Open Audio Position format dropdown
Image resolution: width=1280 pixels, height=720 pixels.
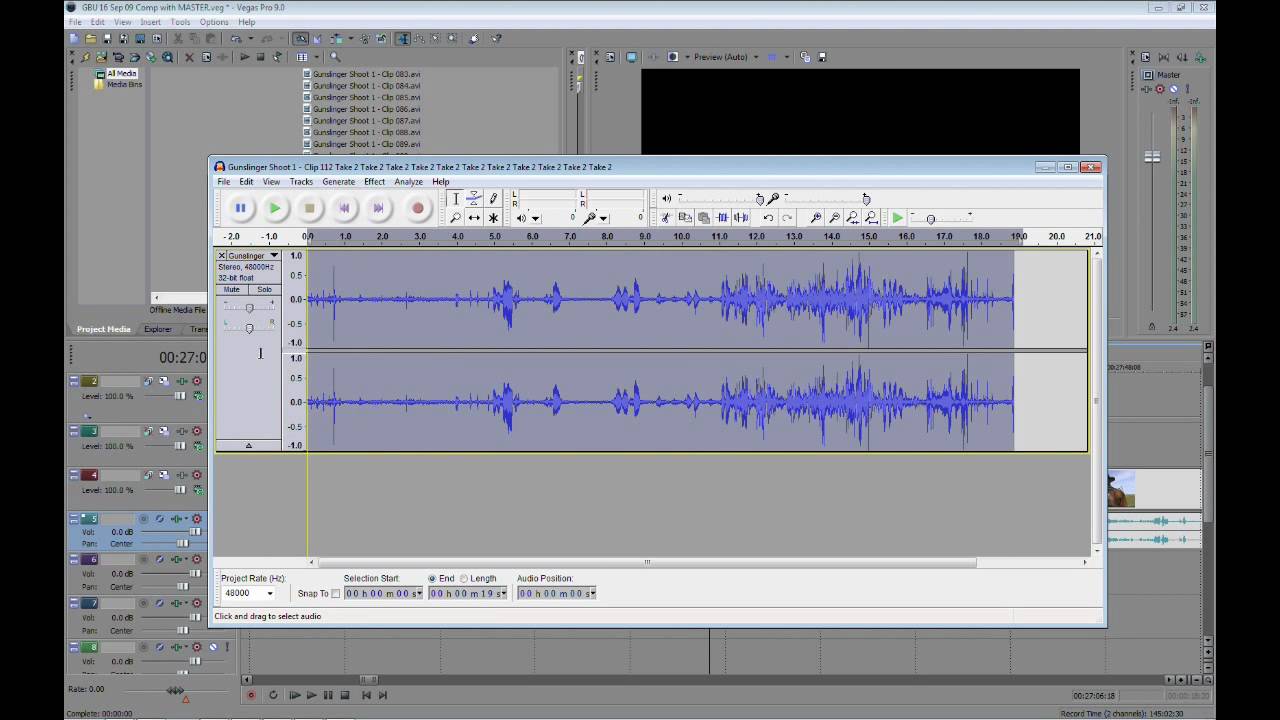tap(592, 593)
